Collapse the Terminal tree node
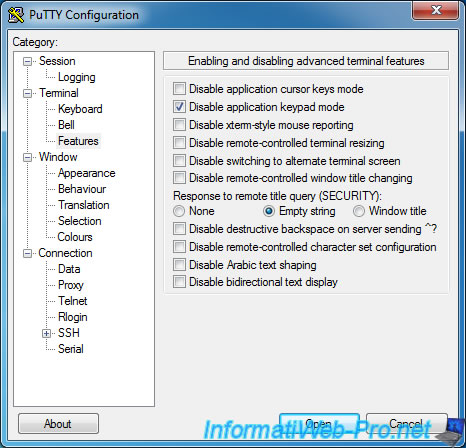Viewport: 466px width, 448px height. coord(27,93)
